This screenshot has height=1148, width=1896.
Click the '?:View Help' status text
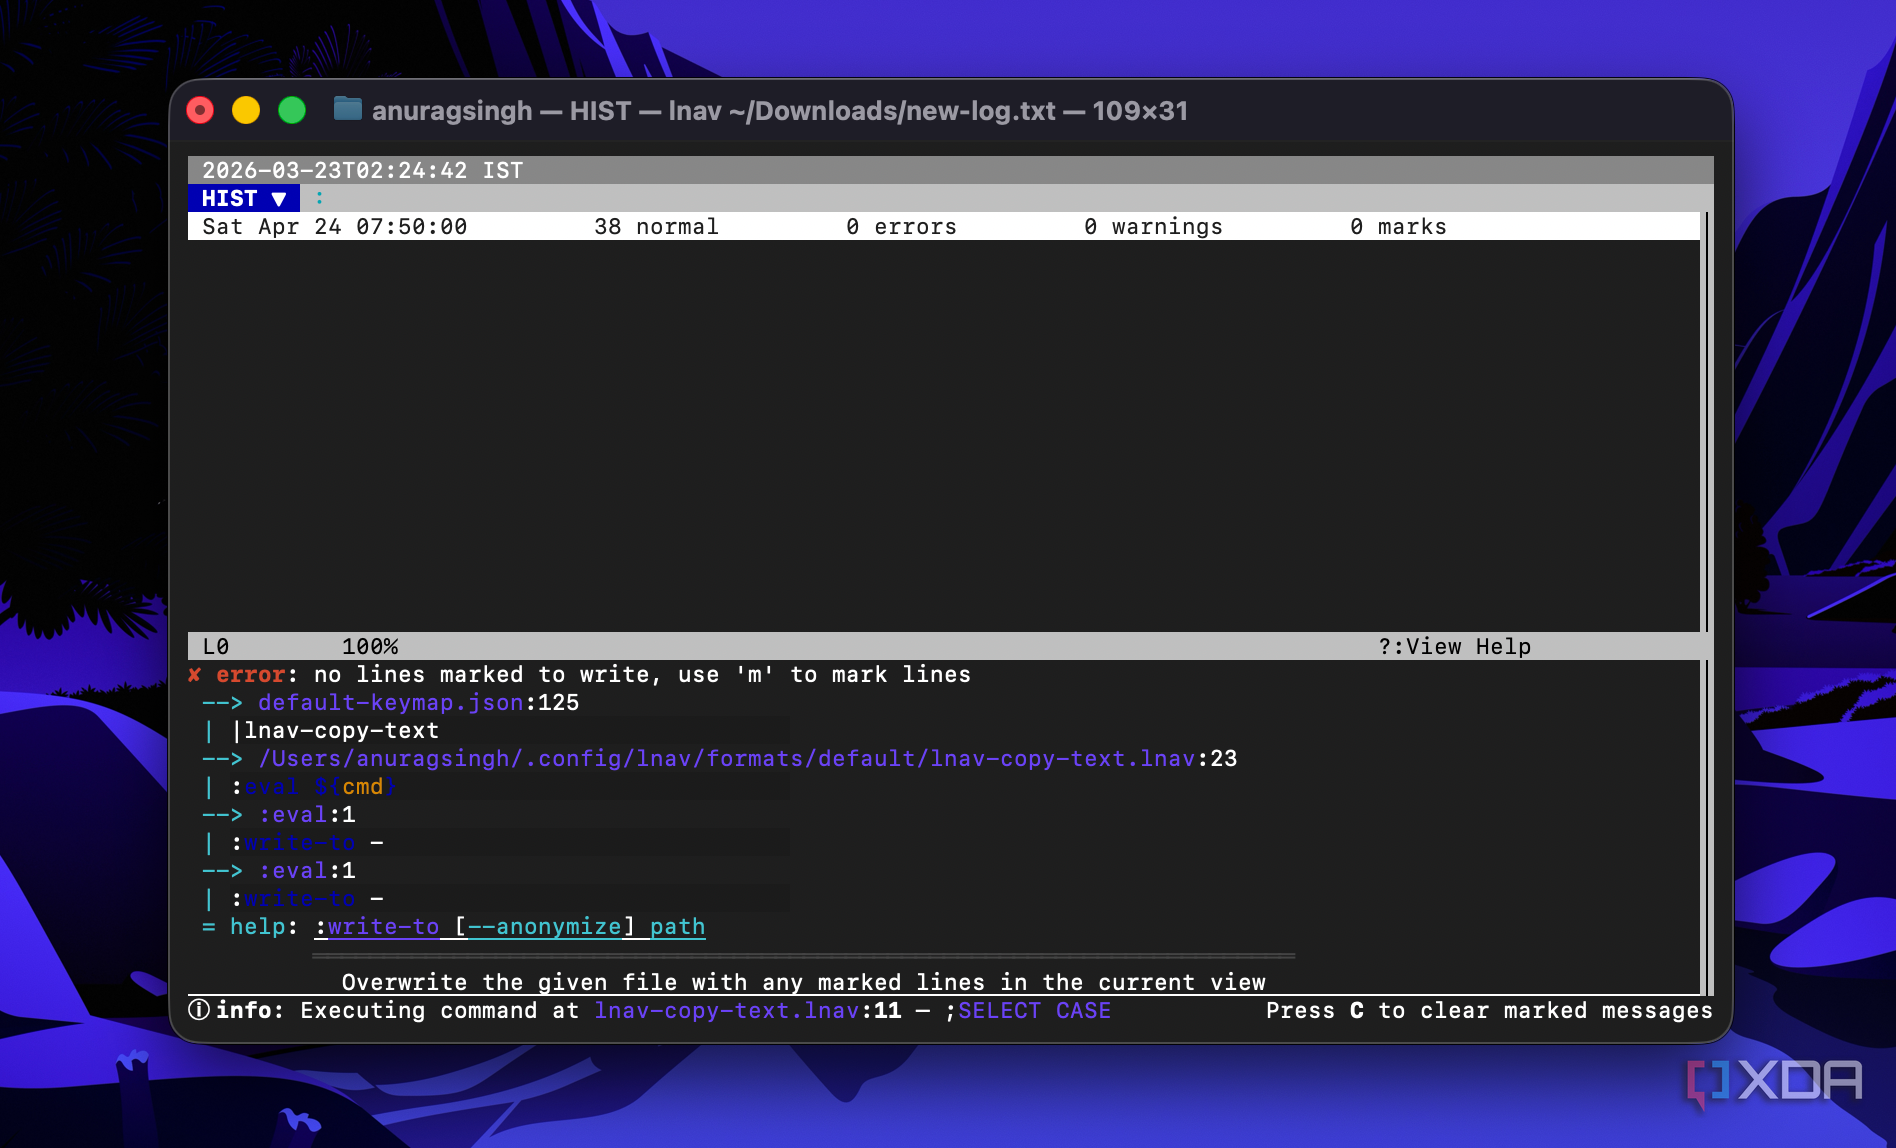click(x=1454, y=647)
